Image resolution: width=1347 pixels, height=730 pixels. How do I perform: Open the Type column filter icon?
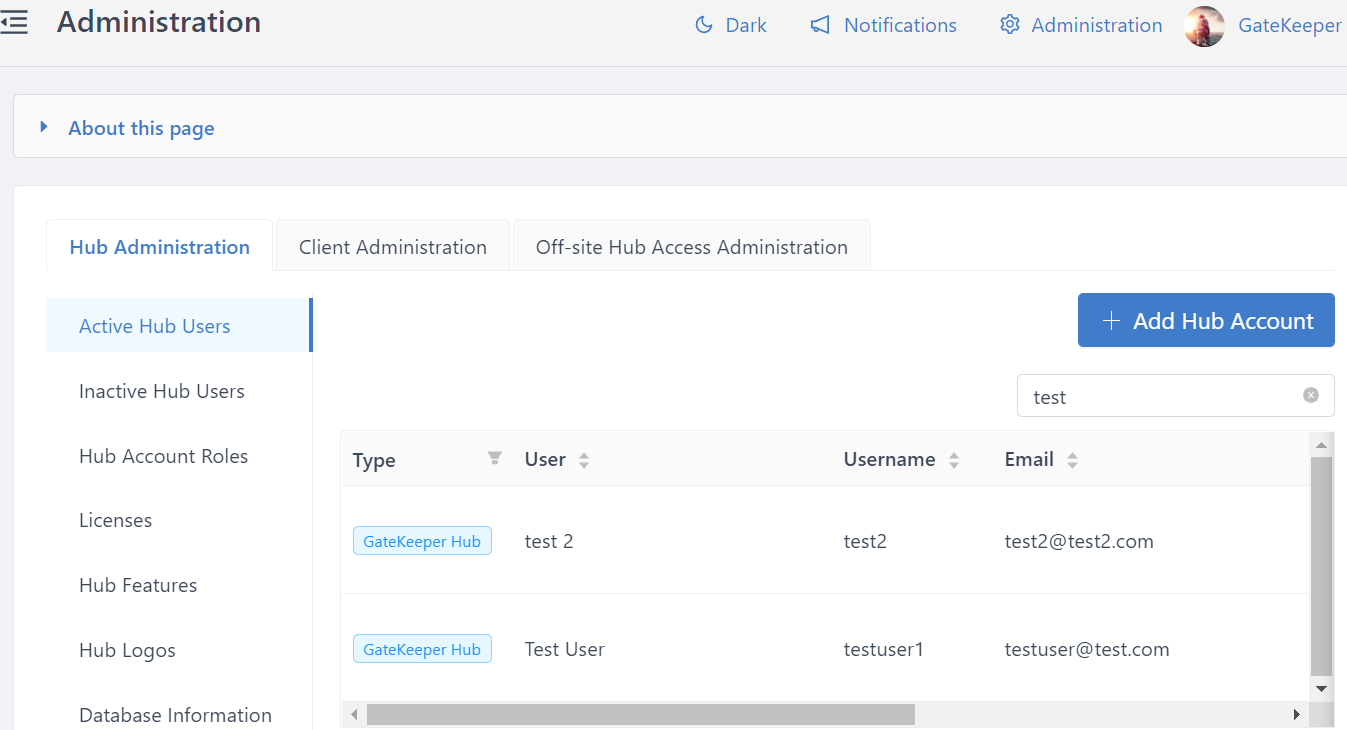coord(494,458)
